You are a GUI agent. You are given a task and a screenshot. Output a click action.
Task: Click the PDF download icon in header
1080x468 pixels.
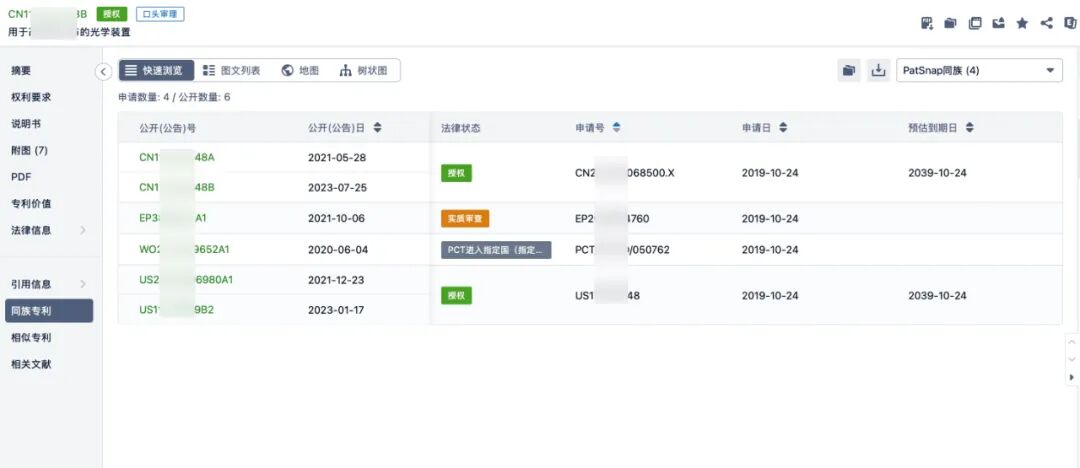tap(927, 23)
